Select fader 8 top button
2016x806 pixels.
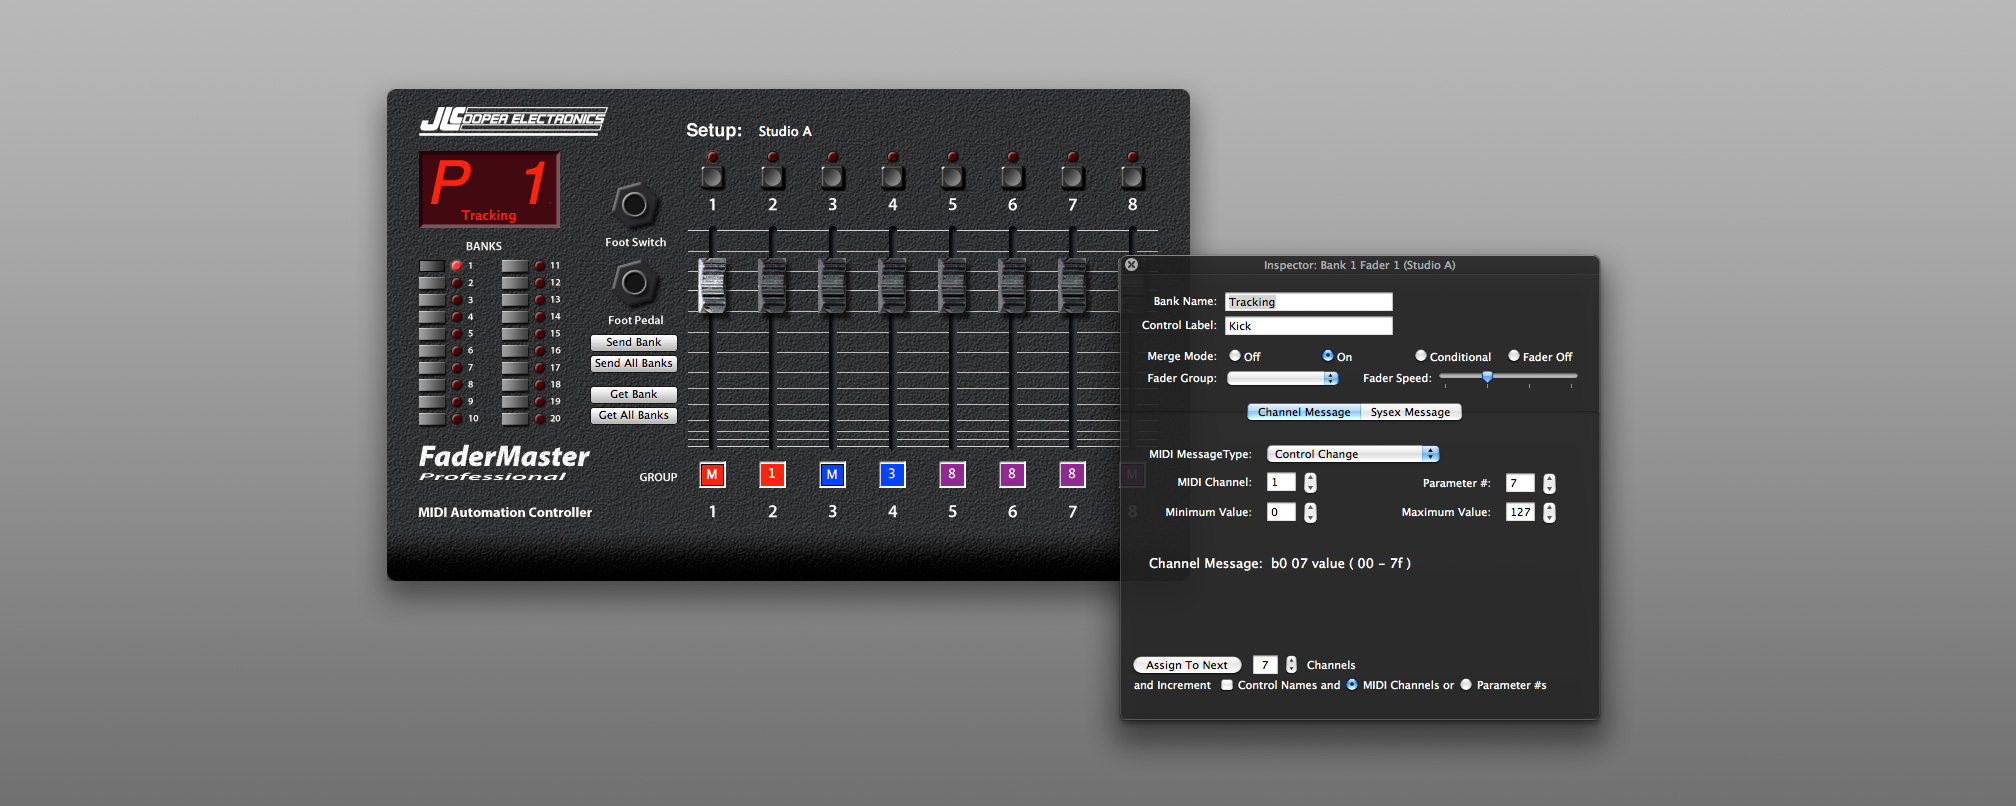[1132, 177]
